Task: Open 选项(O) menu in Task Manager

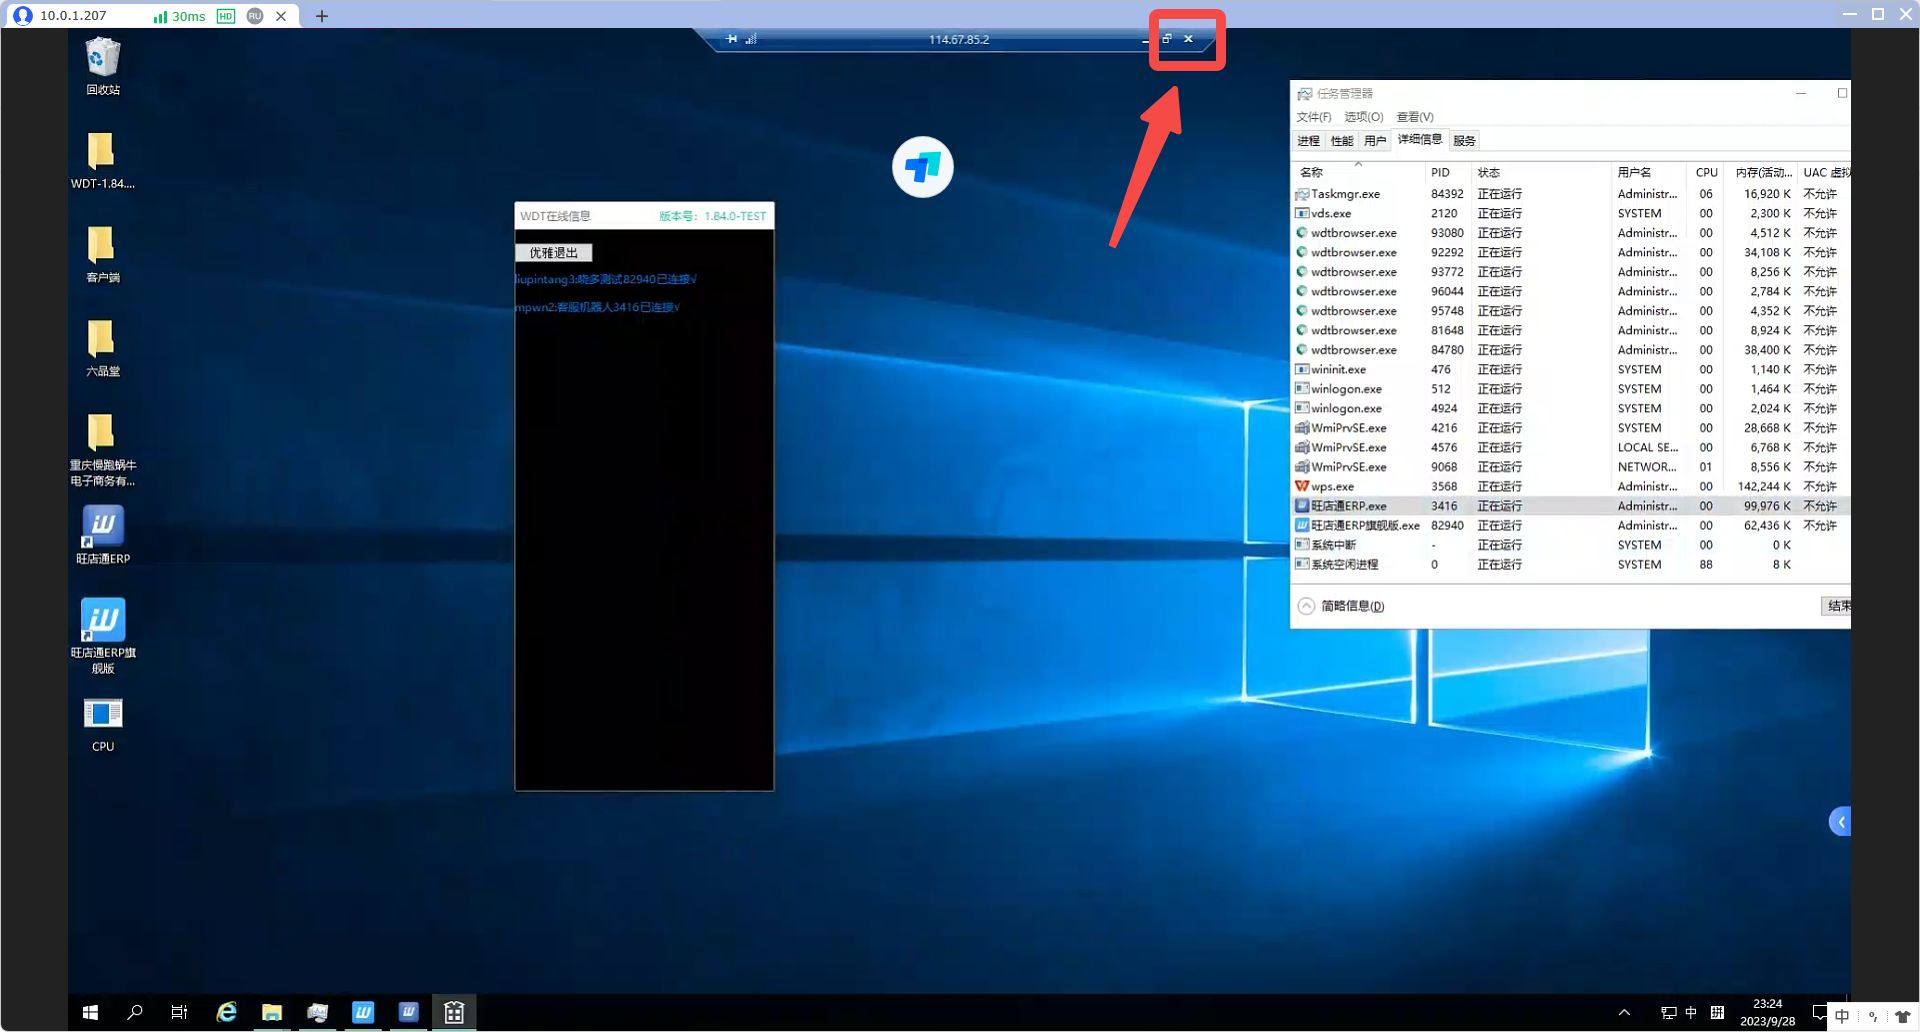Action: pos(1363,117)
